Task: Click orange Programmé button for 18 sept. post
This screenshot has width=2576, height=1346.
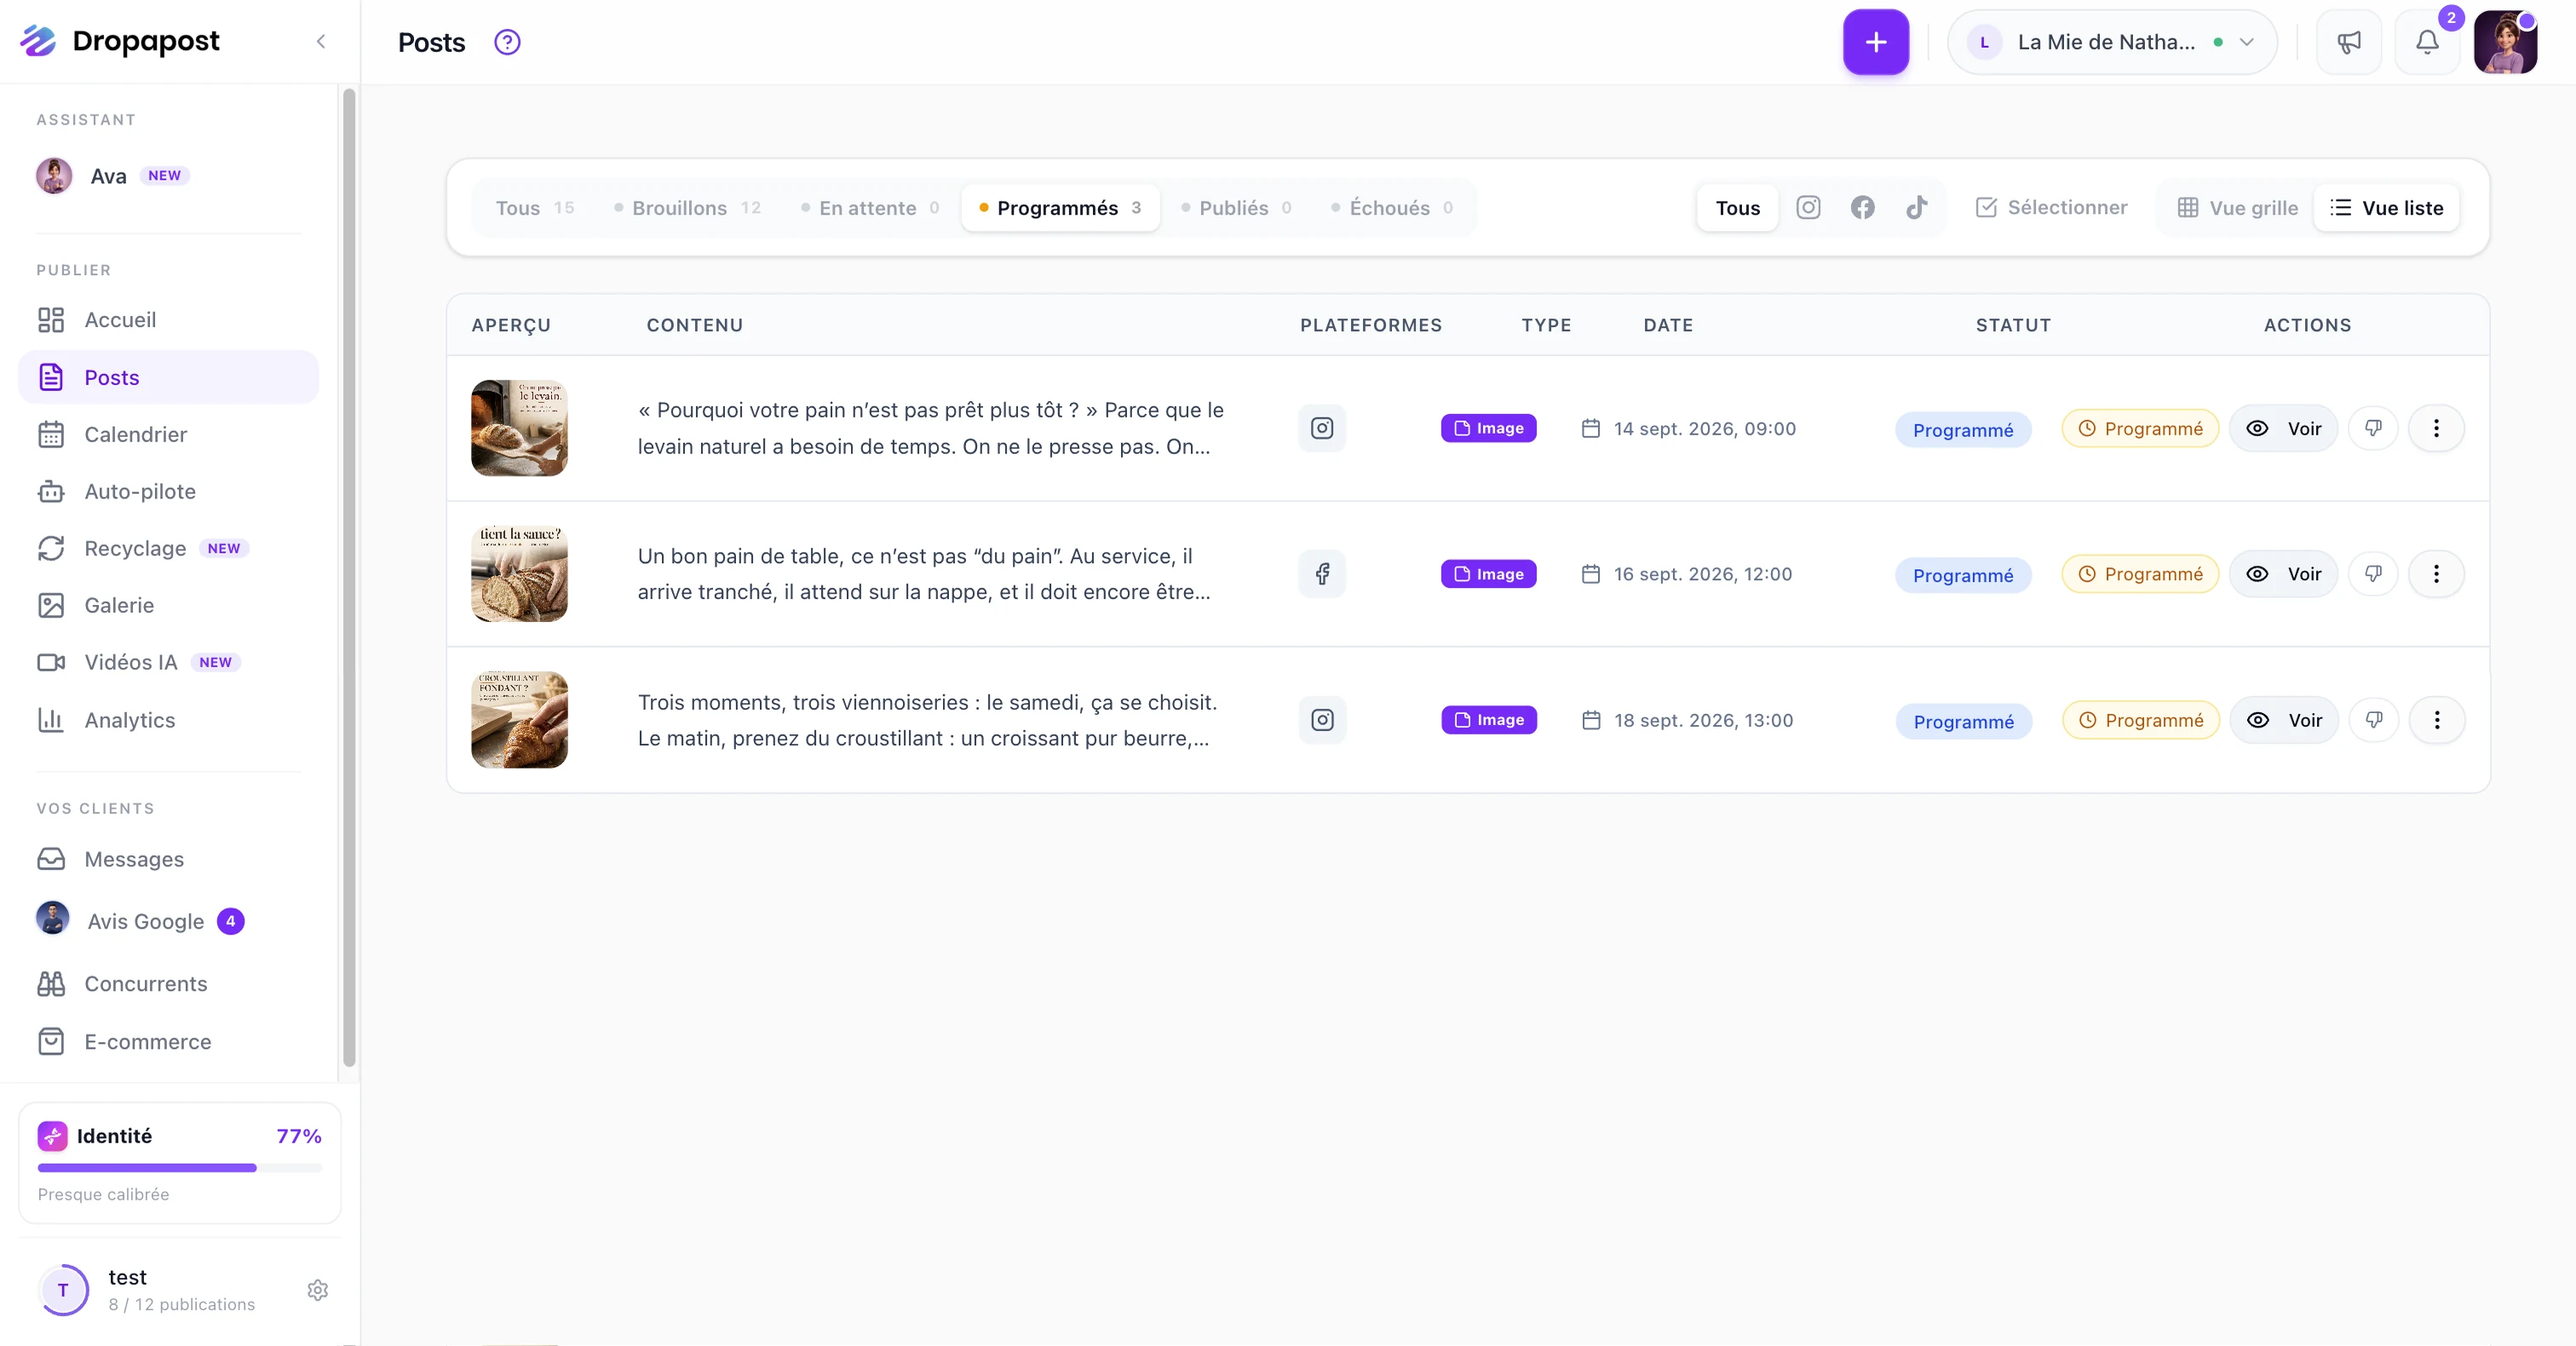Action: pyautogui.click(x=2140, y=720)
